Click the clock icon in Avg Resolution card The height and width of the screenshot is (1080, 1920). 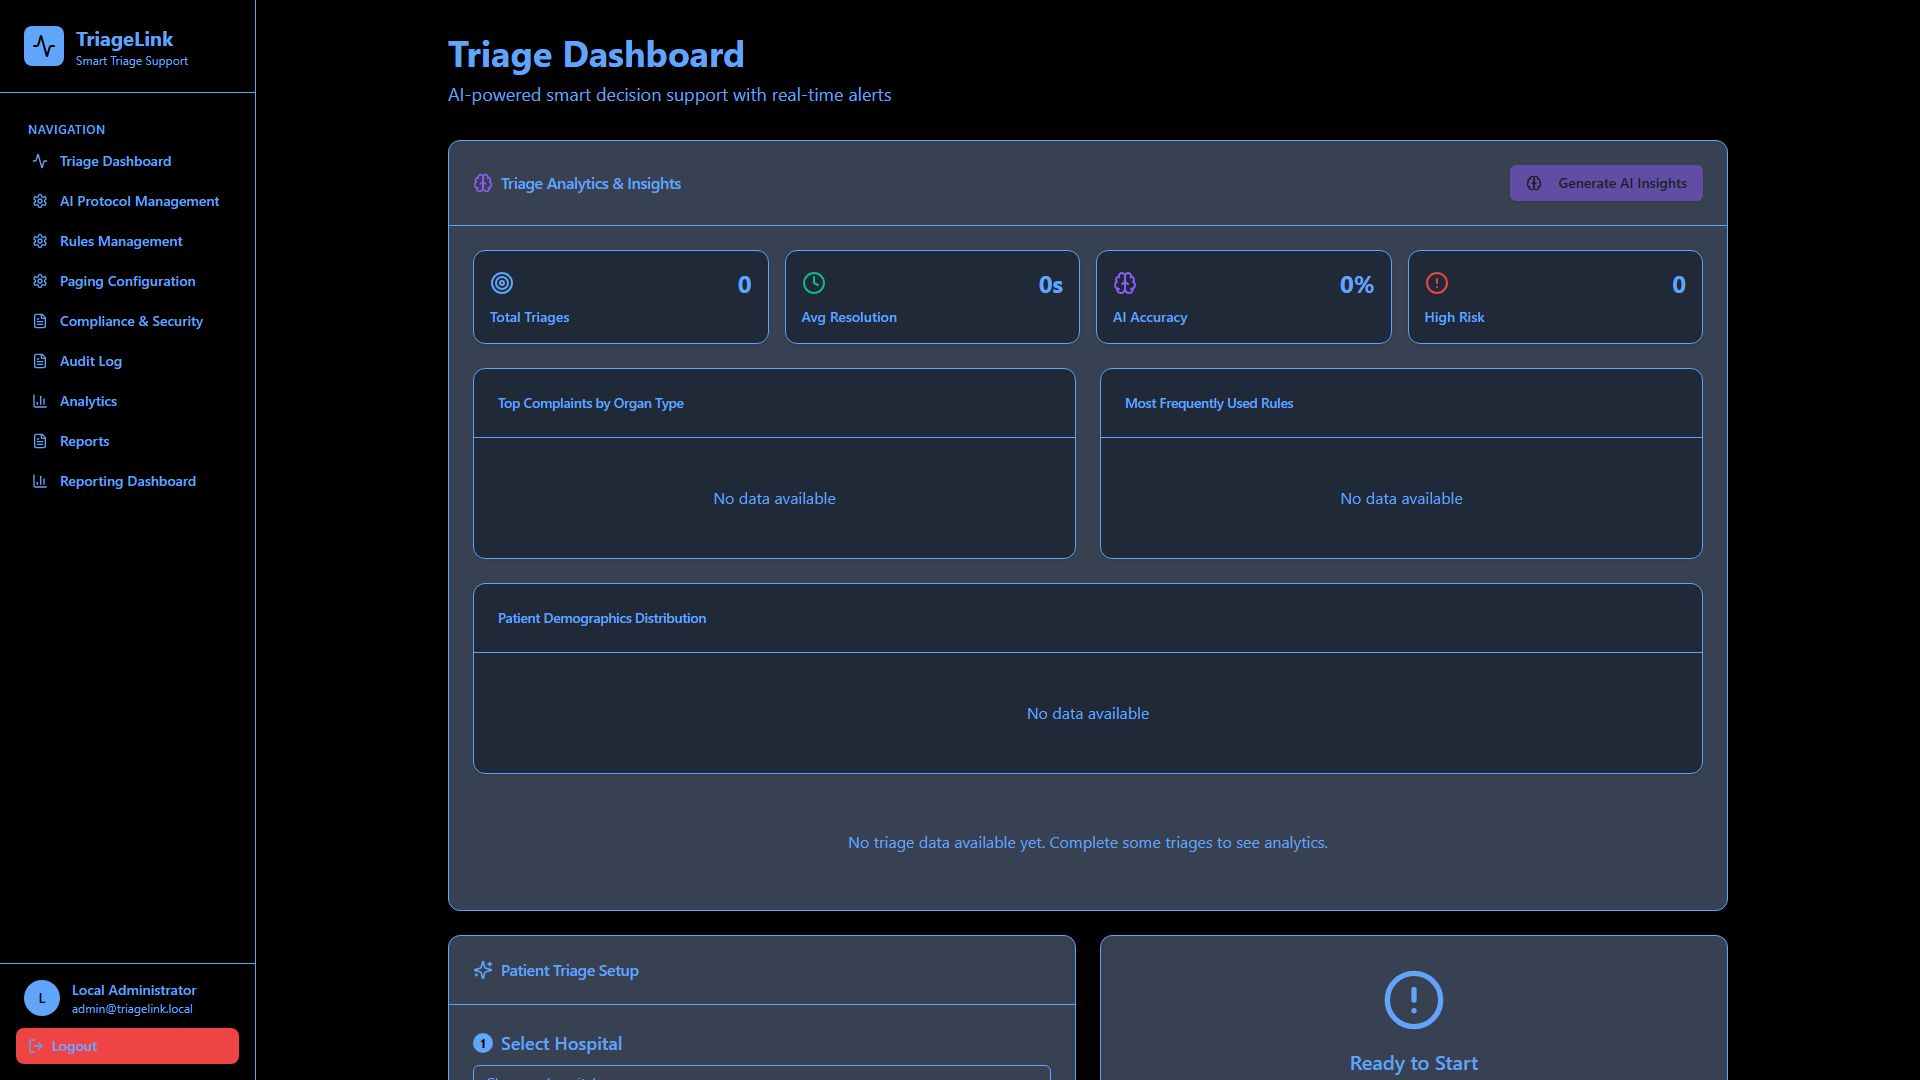(814, 283)
